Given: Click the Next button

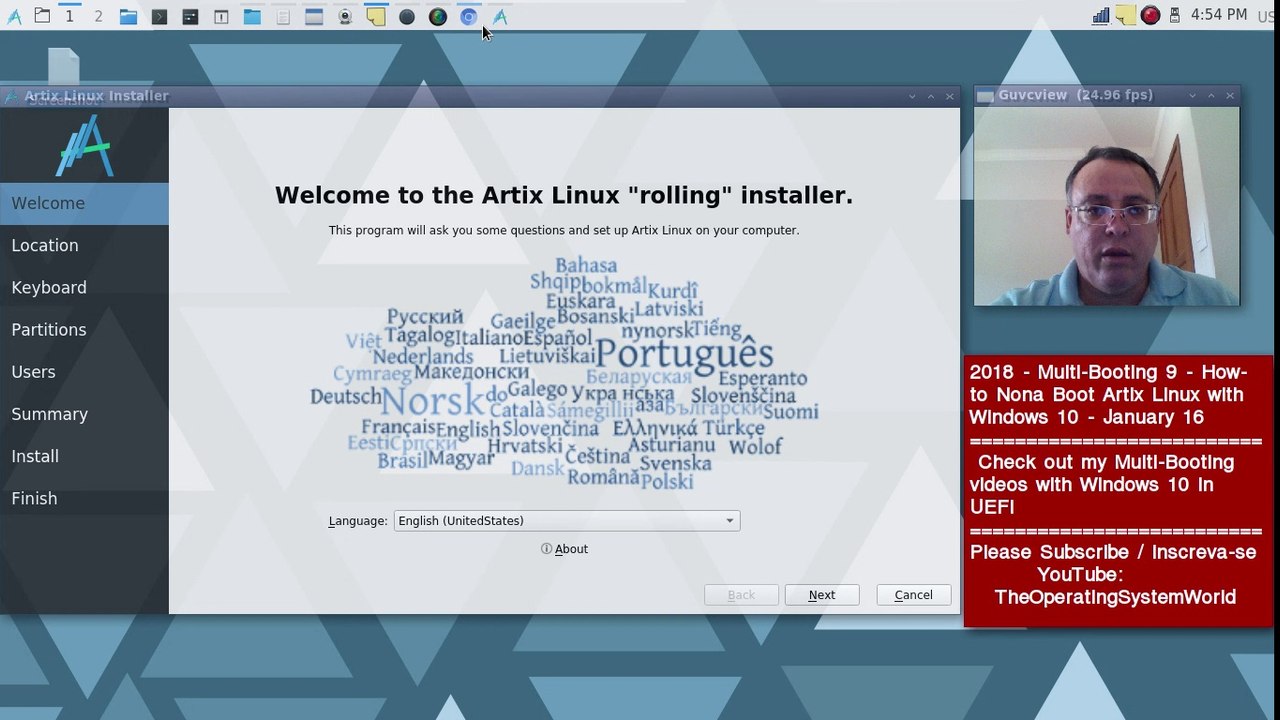Looking at the screenshot, I should click(822, 595).
